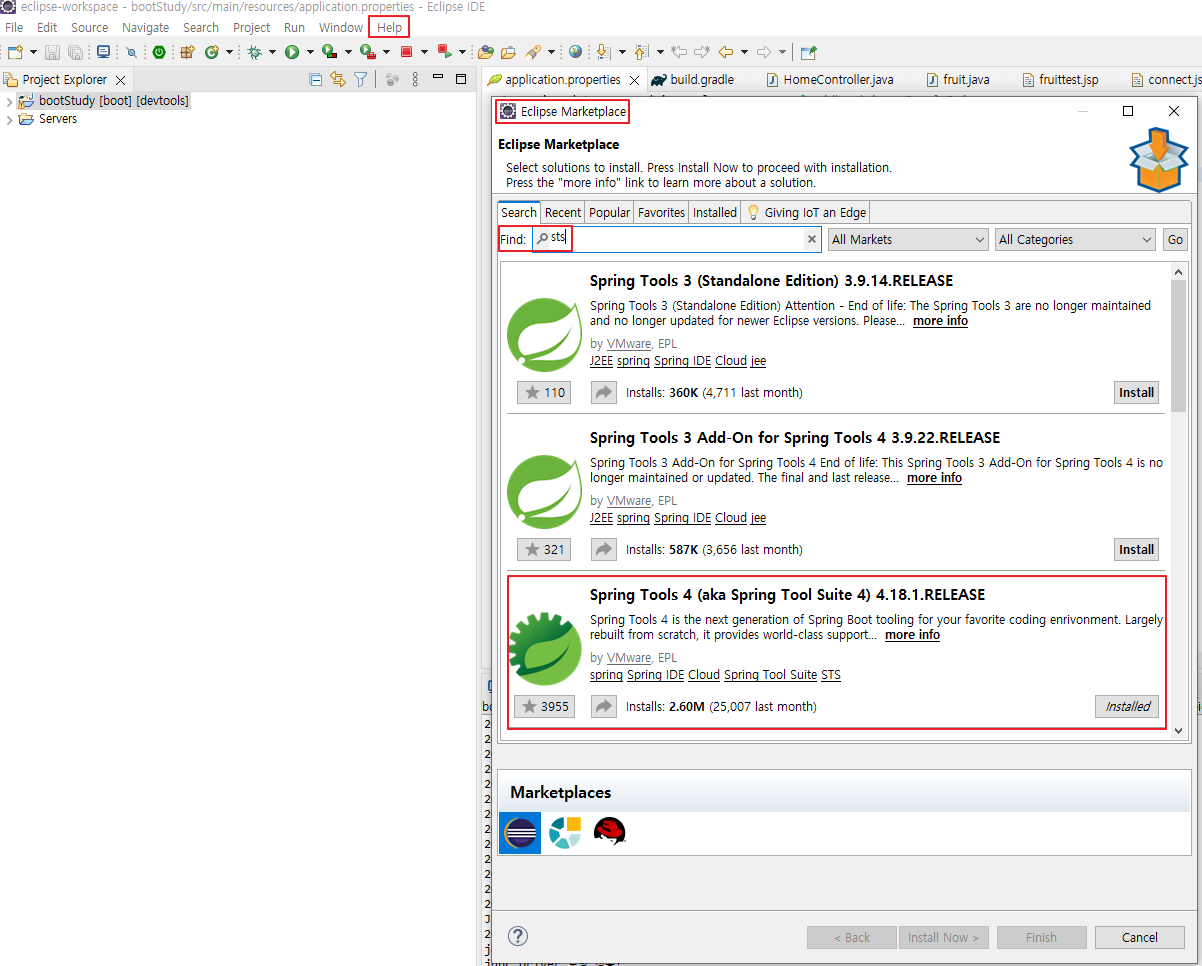The image size is (1202, 966).
Task: Clear the Find search field with X
Action: pos(812,239)
